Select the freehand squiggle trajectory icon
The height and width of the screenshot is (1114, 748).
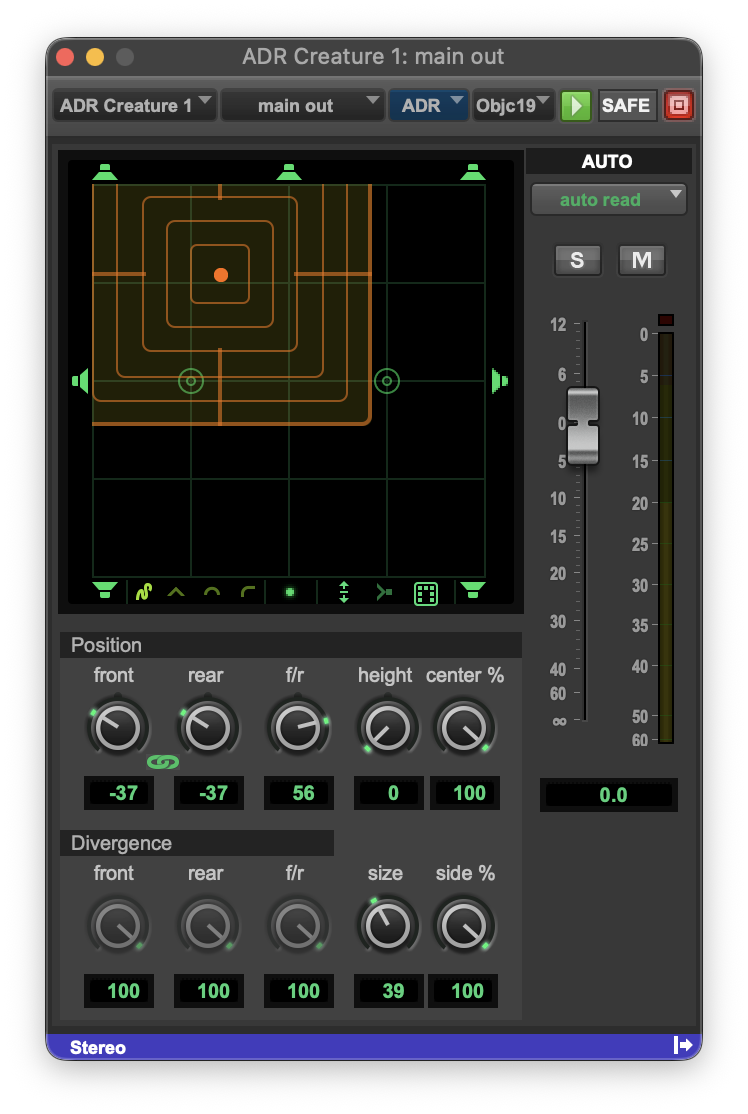tap(144, 592)
